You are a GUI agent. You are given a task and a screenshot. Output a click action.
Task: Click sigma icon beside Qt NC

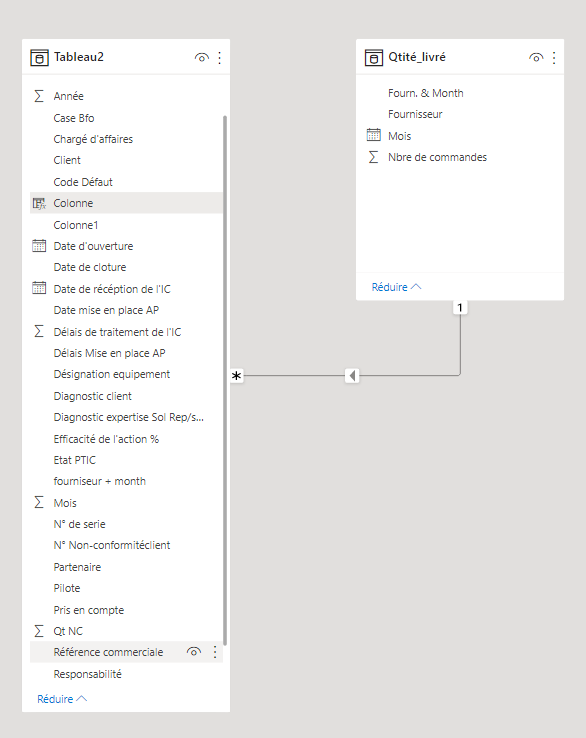click(x=39, y=631)
